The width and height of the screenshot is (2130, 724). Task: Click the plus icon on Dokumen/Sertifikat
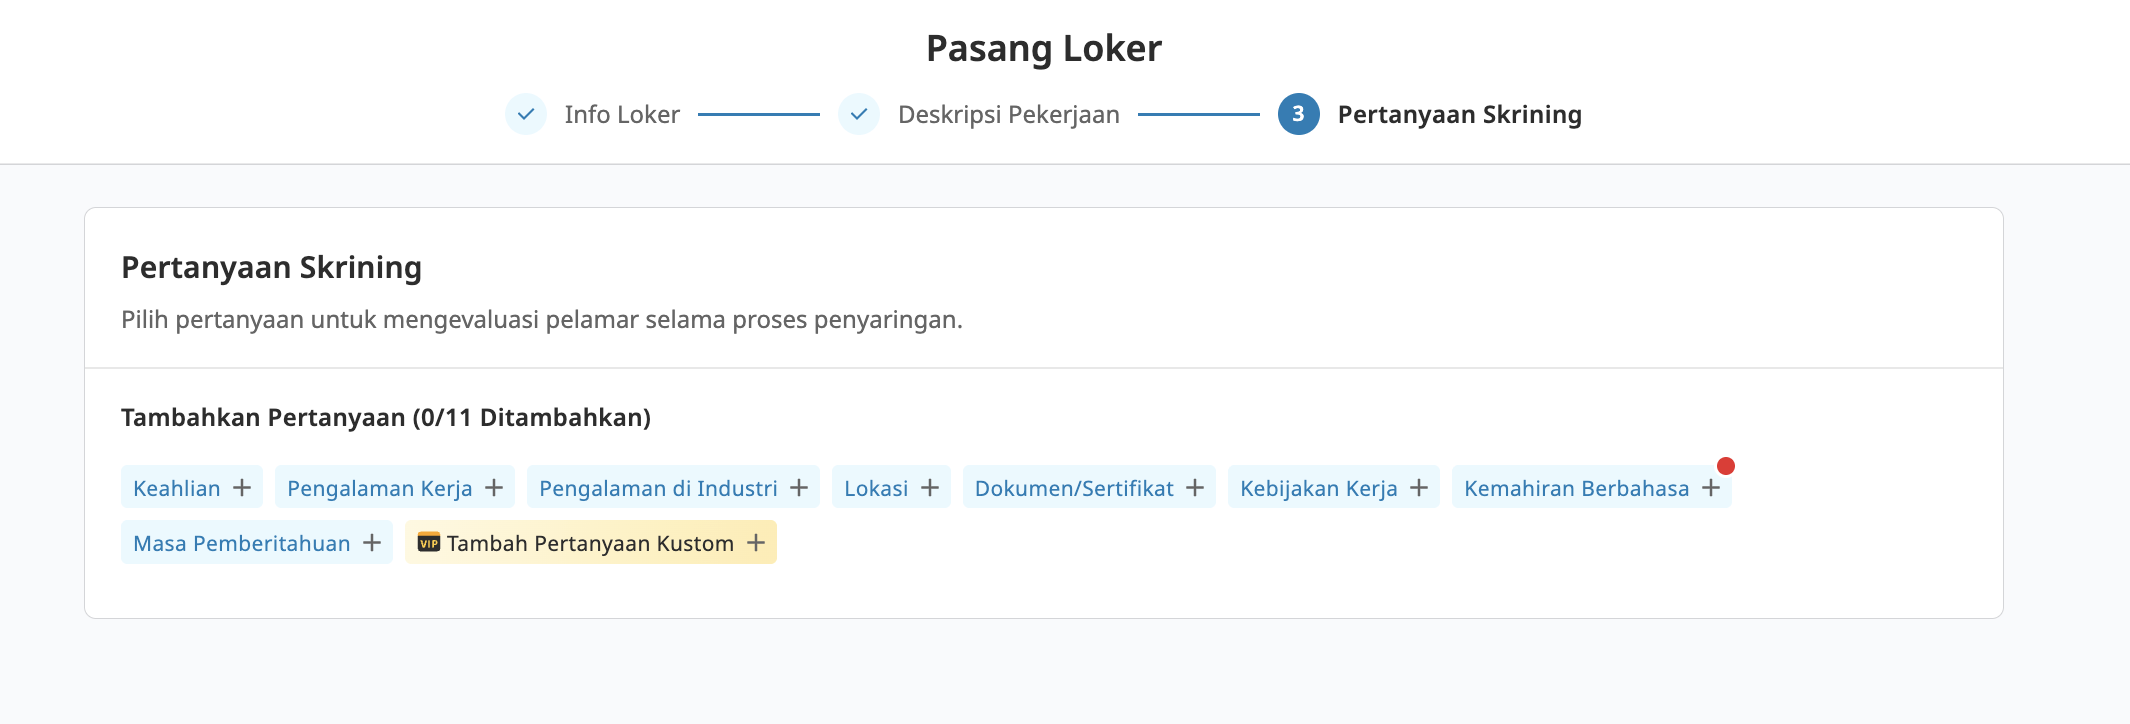[1195, 488]
